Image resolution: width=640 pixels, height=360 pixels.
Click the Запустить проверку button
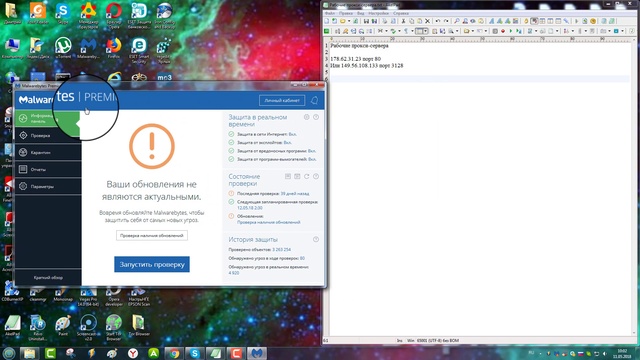[152, 264]
